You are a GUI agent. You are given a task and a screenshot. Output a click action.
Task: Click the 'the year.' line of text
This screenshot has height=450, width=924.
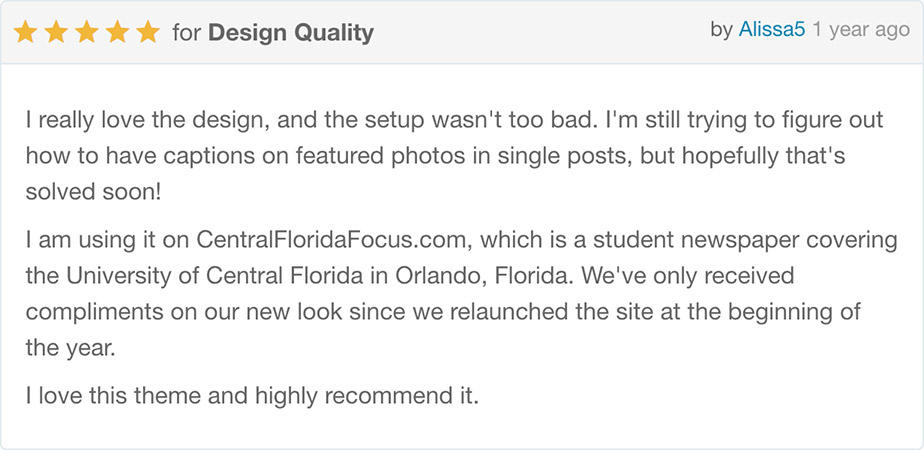pos(70,348)
